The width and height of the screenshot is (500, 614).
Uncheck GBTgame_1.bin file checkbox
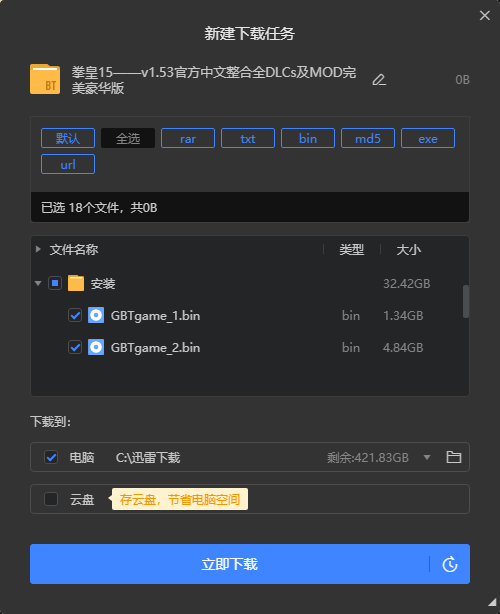point(75,315)
